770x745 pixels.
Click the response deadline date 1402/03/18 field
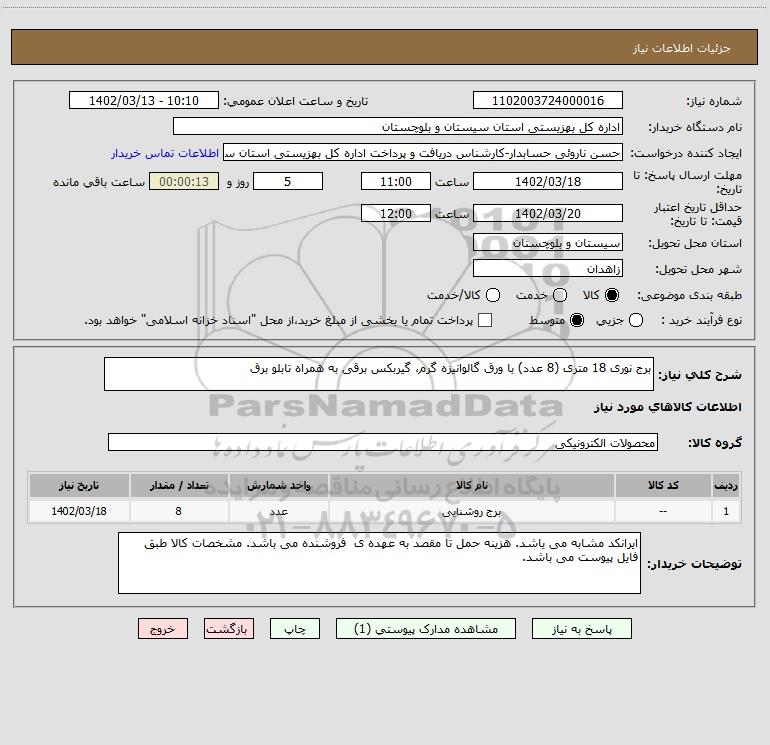coord(548,181)
